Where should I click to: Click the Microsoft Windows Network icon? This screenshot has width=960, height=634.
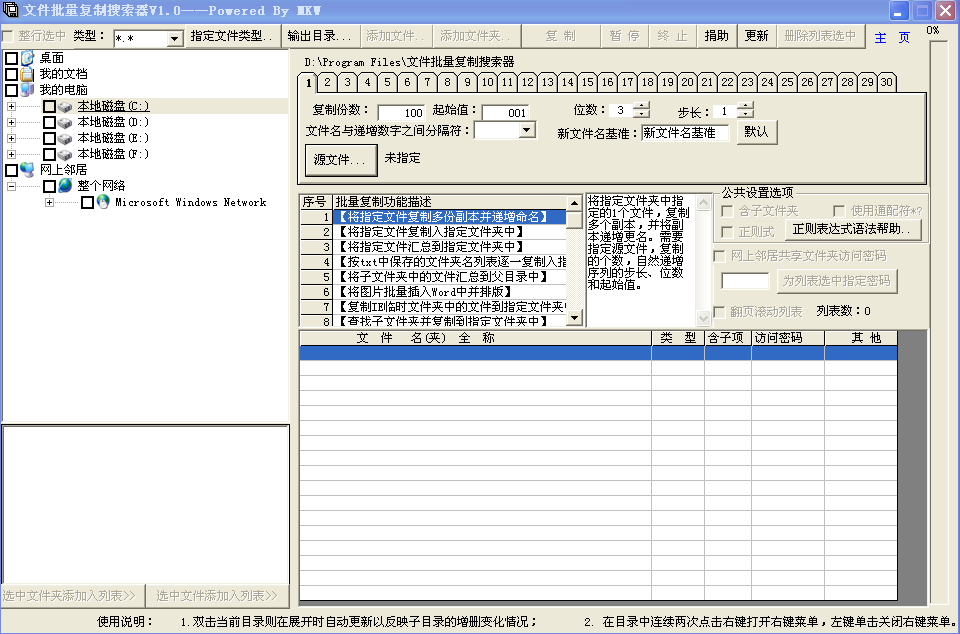click(103, 202)
